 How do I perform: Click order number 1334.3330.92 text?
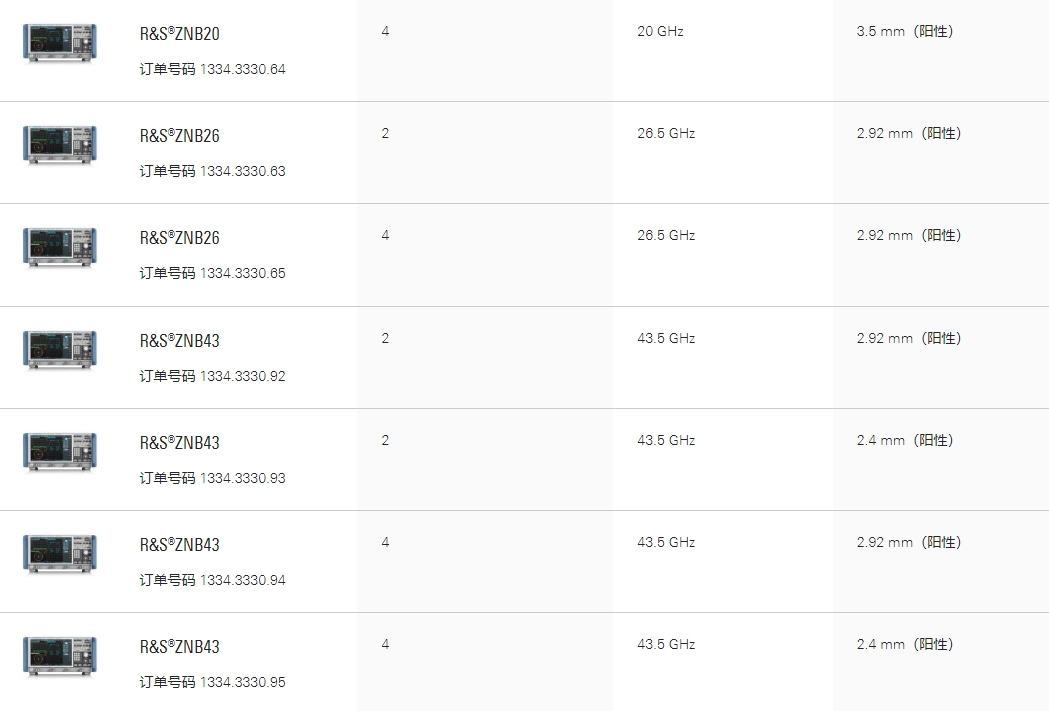click(242, 376)
